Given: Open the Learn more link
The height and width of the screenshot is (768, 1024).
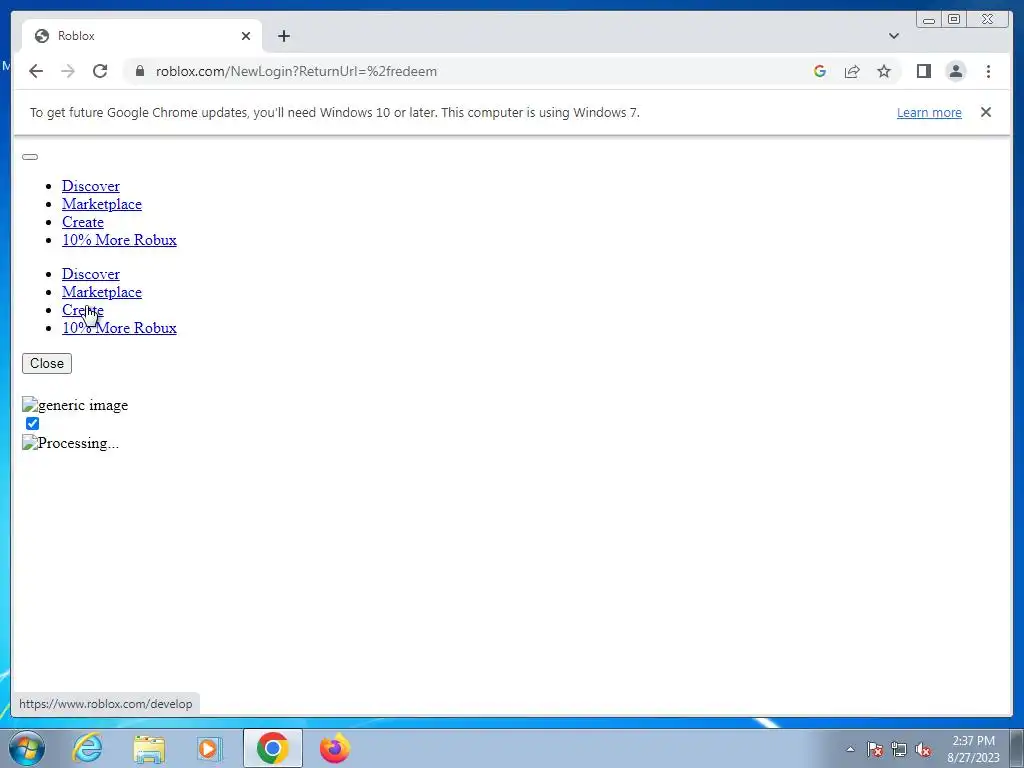Looking at the screenshot, I should [x=929, y=112].
